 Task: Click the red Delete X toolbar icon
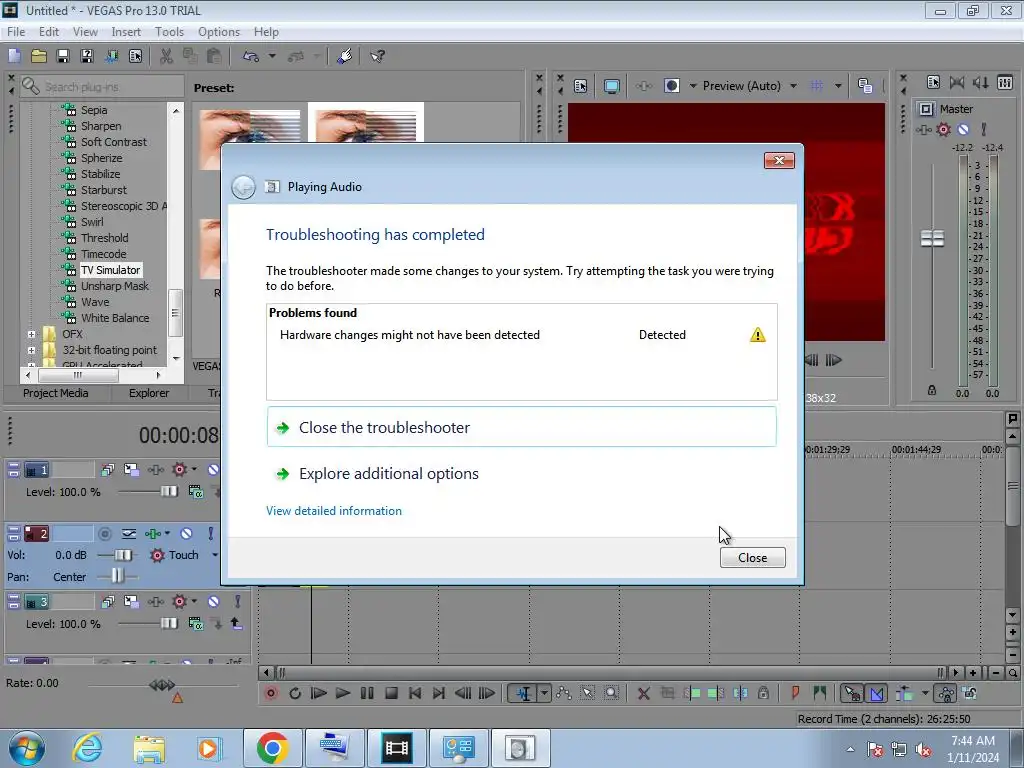(x=643, y=693)
